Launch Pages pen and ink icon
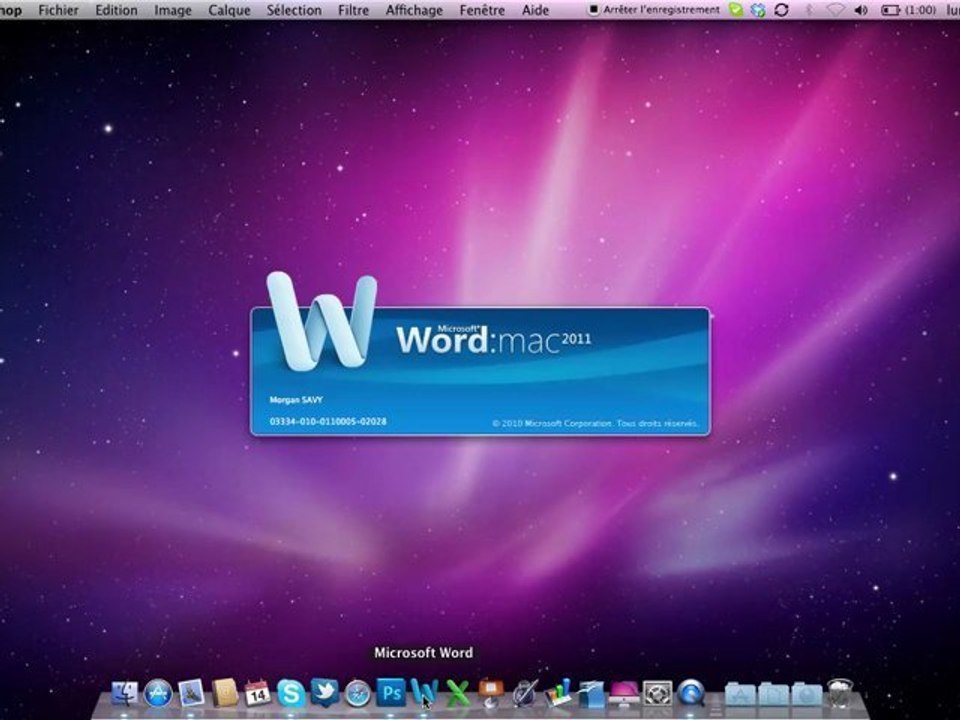The width and height of the screenshot is (960, 720). 524,694
